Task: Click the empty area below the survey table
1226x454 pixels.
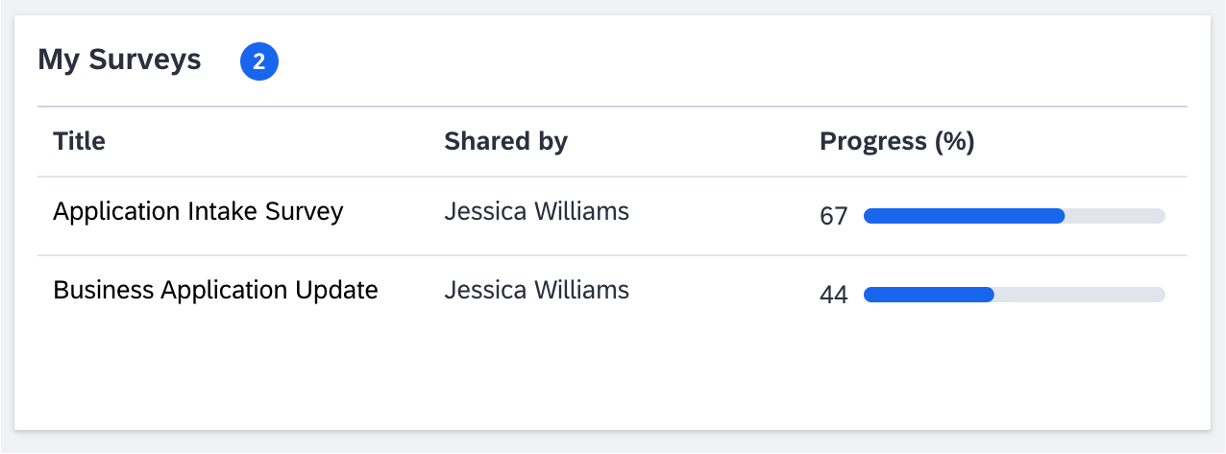Action: click(x=612, y=380)
